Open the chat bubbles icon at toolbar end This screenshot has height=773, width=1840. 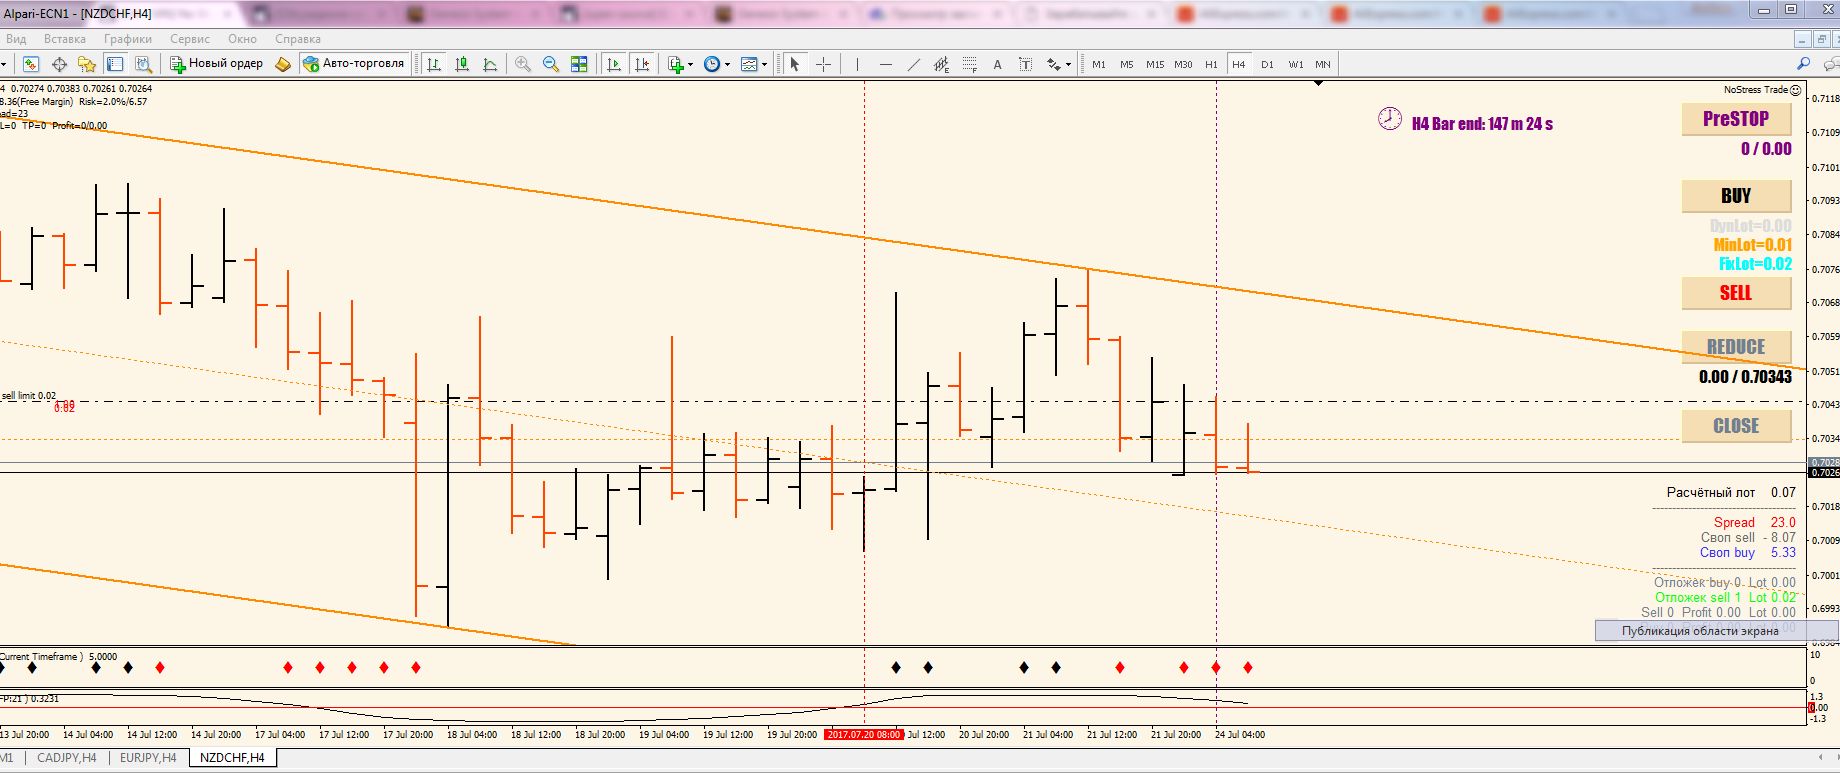pyautogui.click(x=1830, y=64)
